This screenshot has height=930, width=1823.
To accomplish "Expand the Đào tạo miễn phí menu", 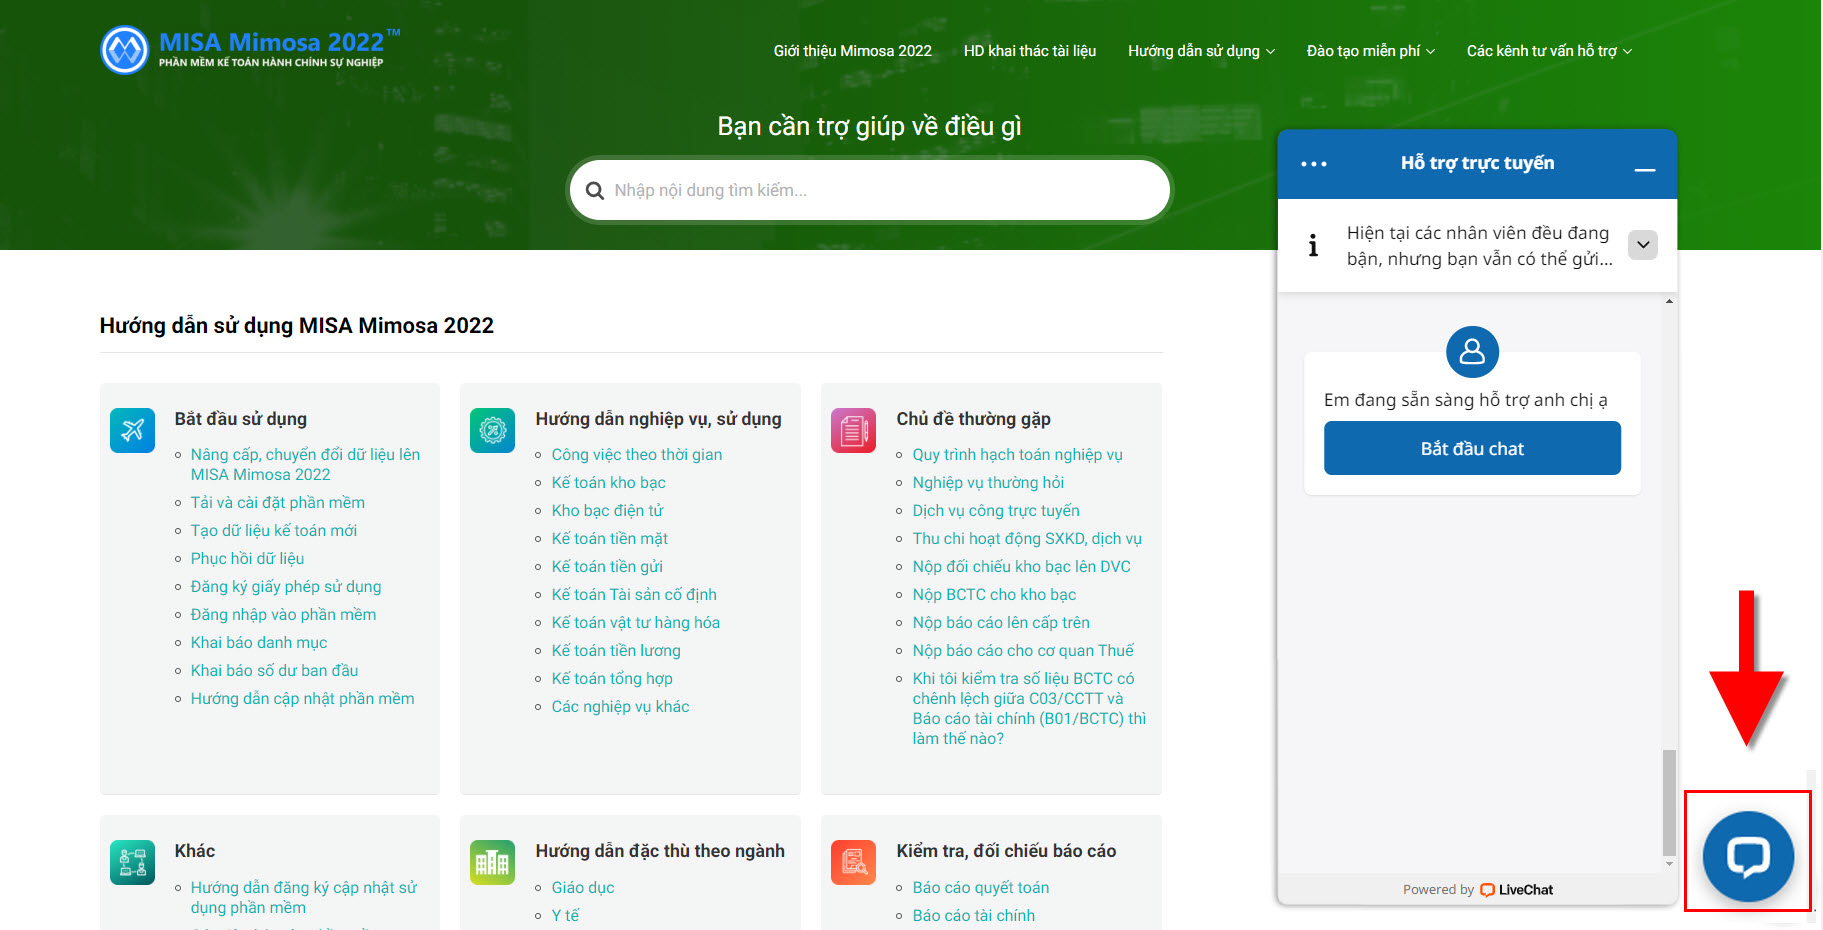I will (x=1370, y=51).
